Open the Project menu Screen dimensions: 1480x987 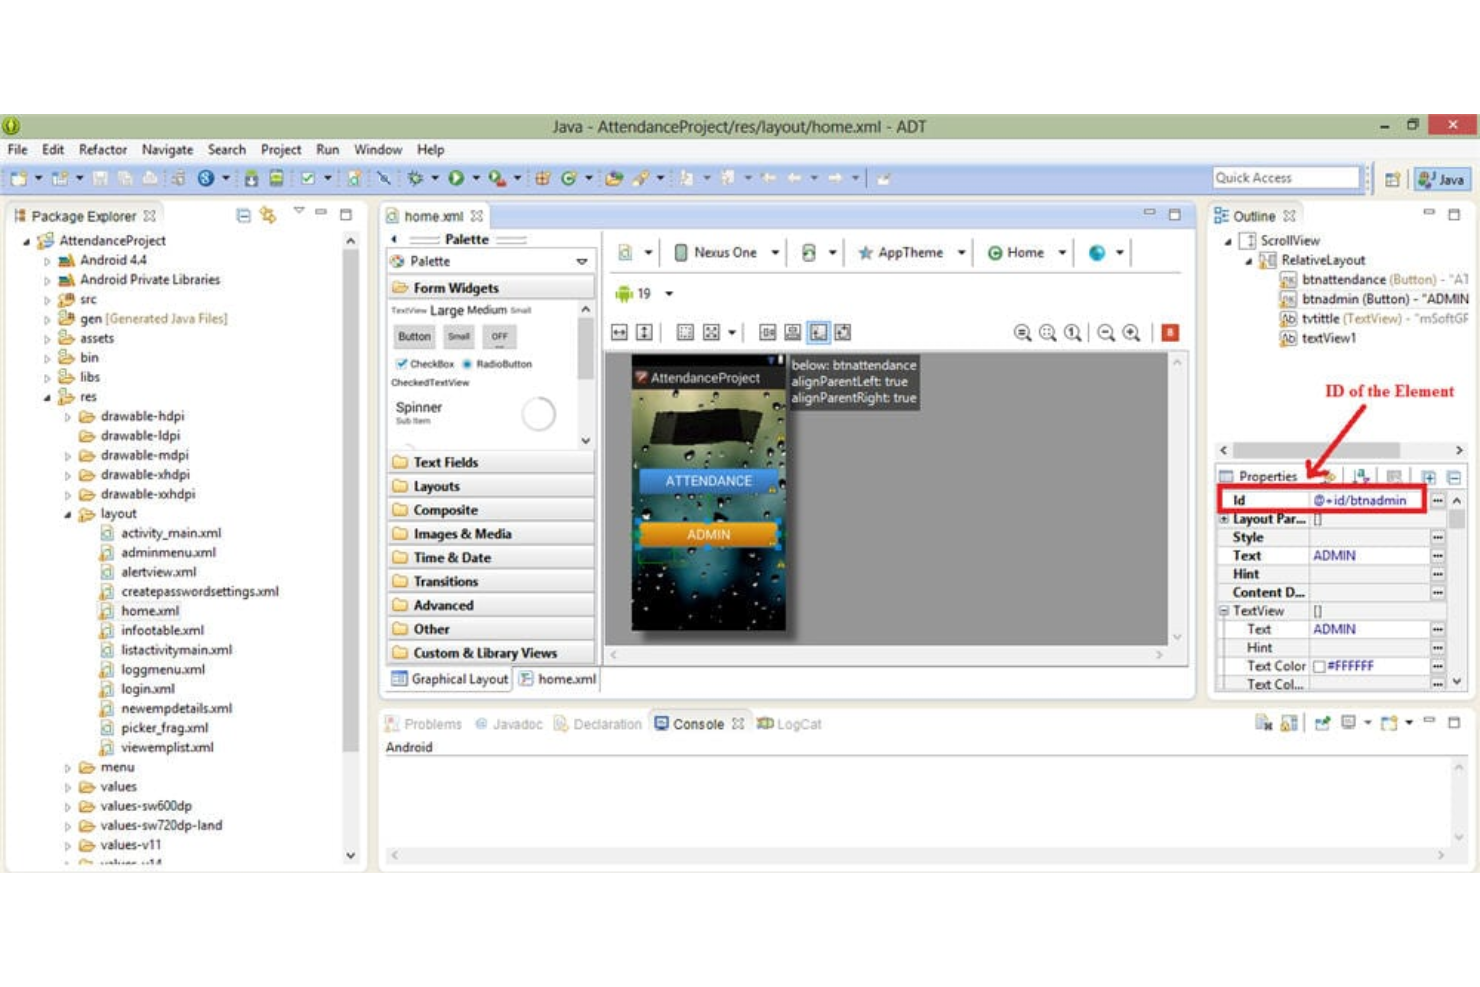[281, 149]
